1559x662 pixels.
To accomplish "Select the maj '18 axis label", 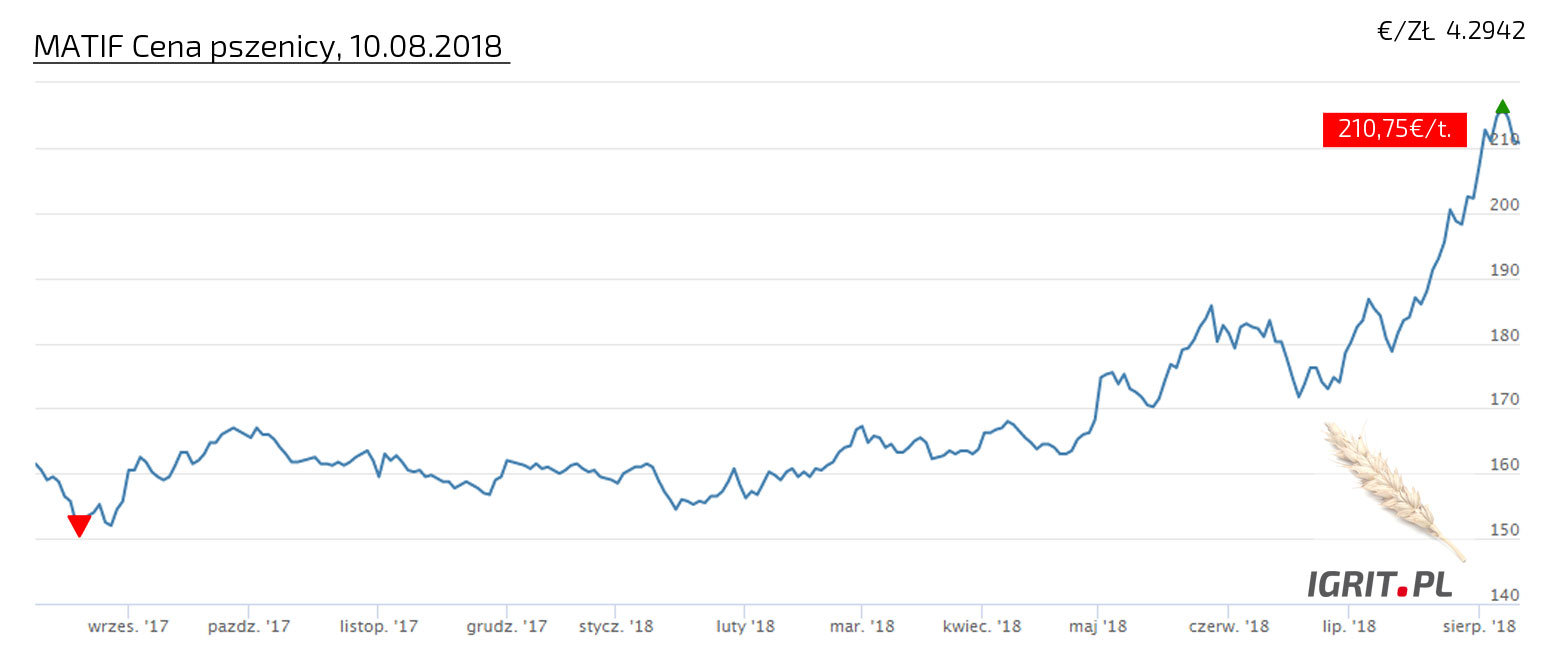I will click(x=1097, y=627).
